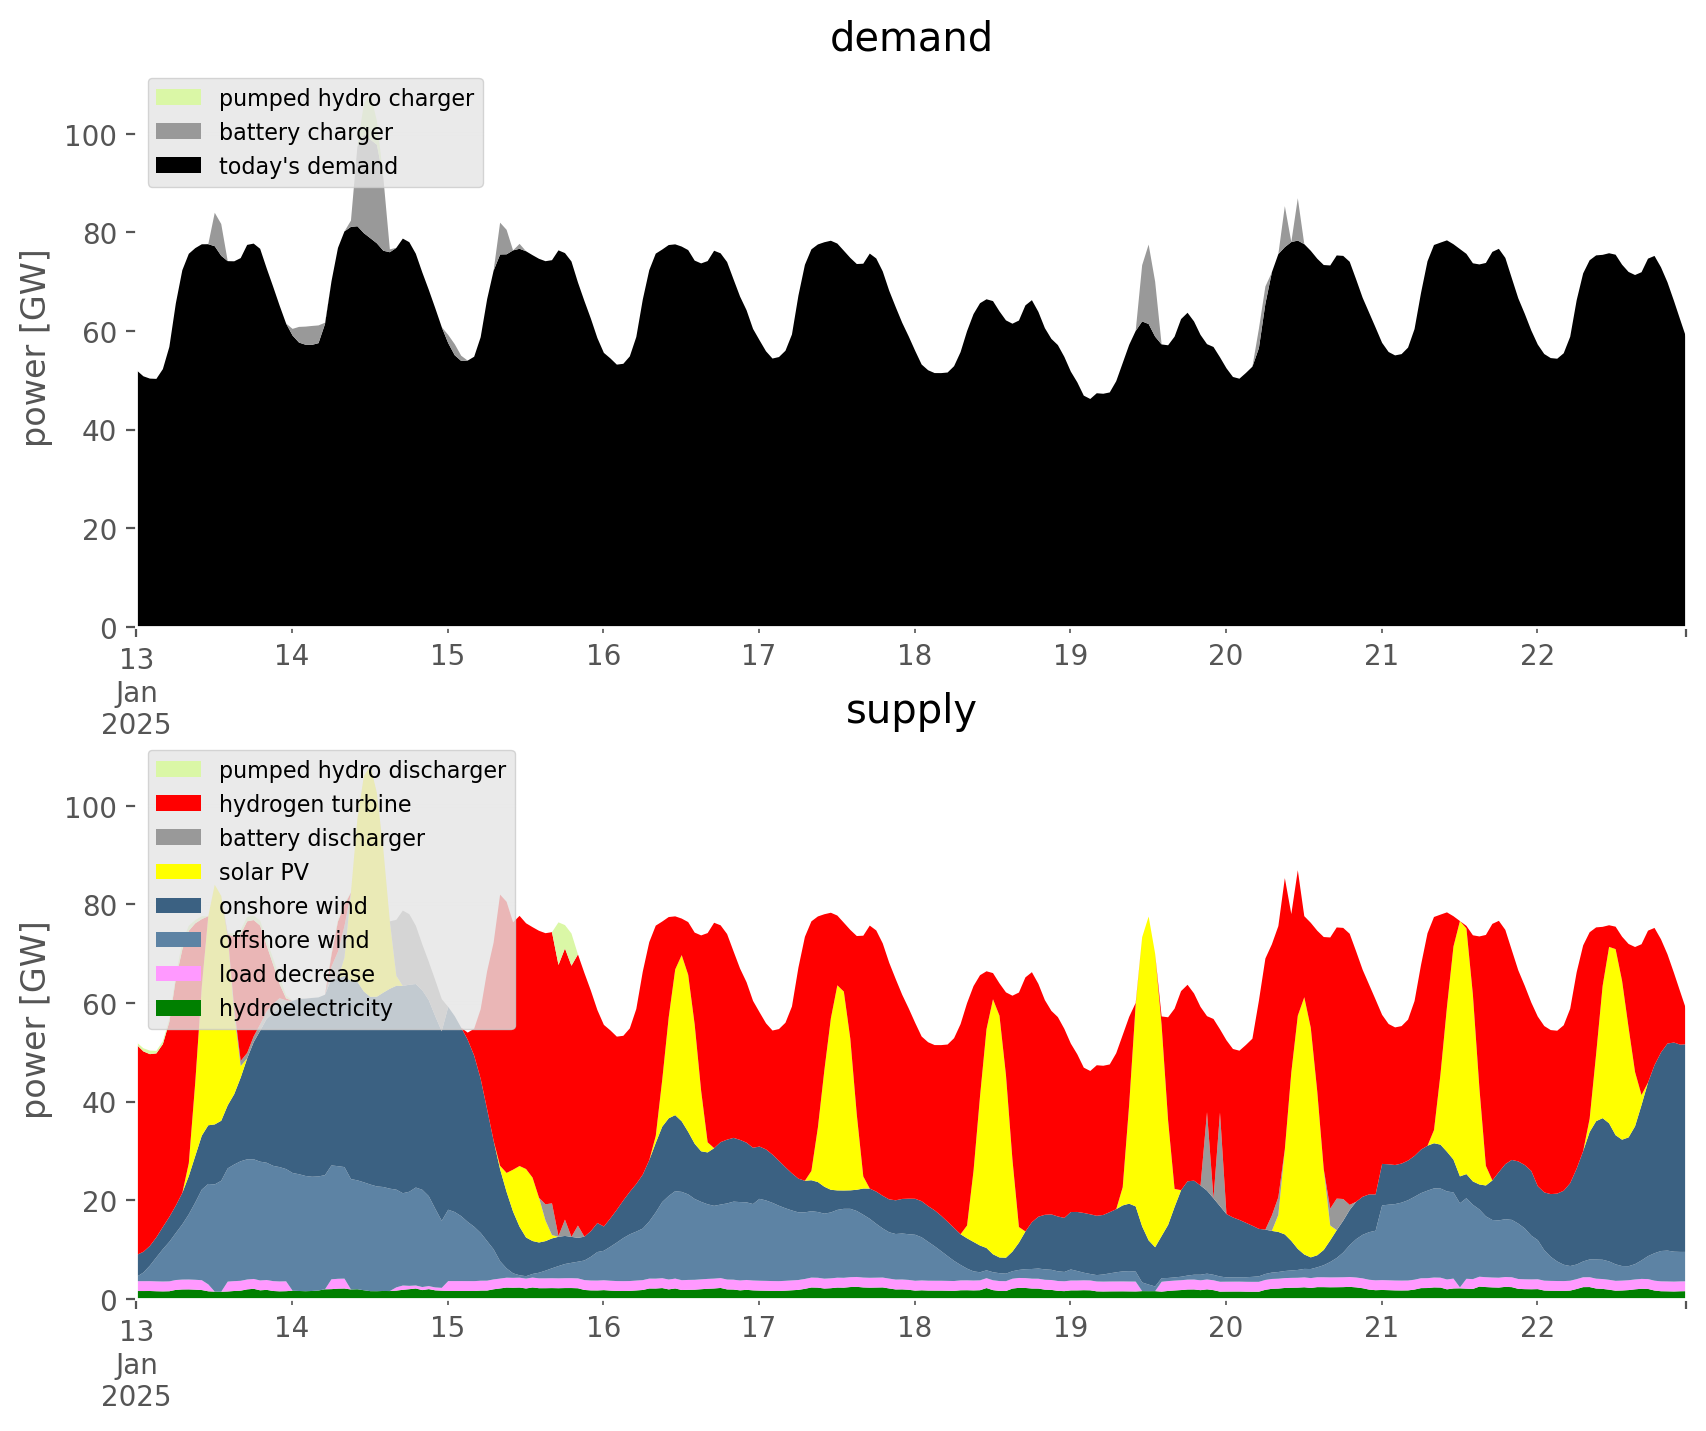Select the 'today's demand' legend label

pos(308,166)
